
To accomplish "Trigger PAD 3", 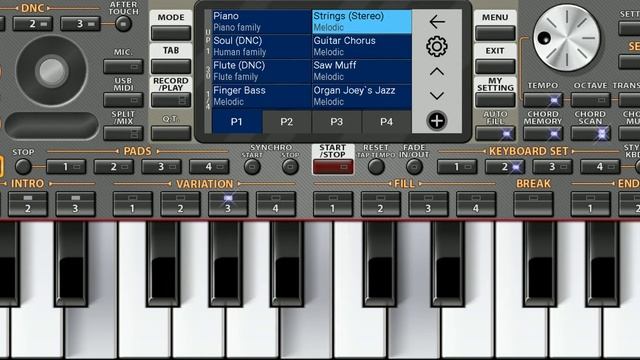I will pos(162,167).
